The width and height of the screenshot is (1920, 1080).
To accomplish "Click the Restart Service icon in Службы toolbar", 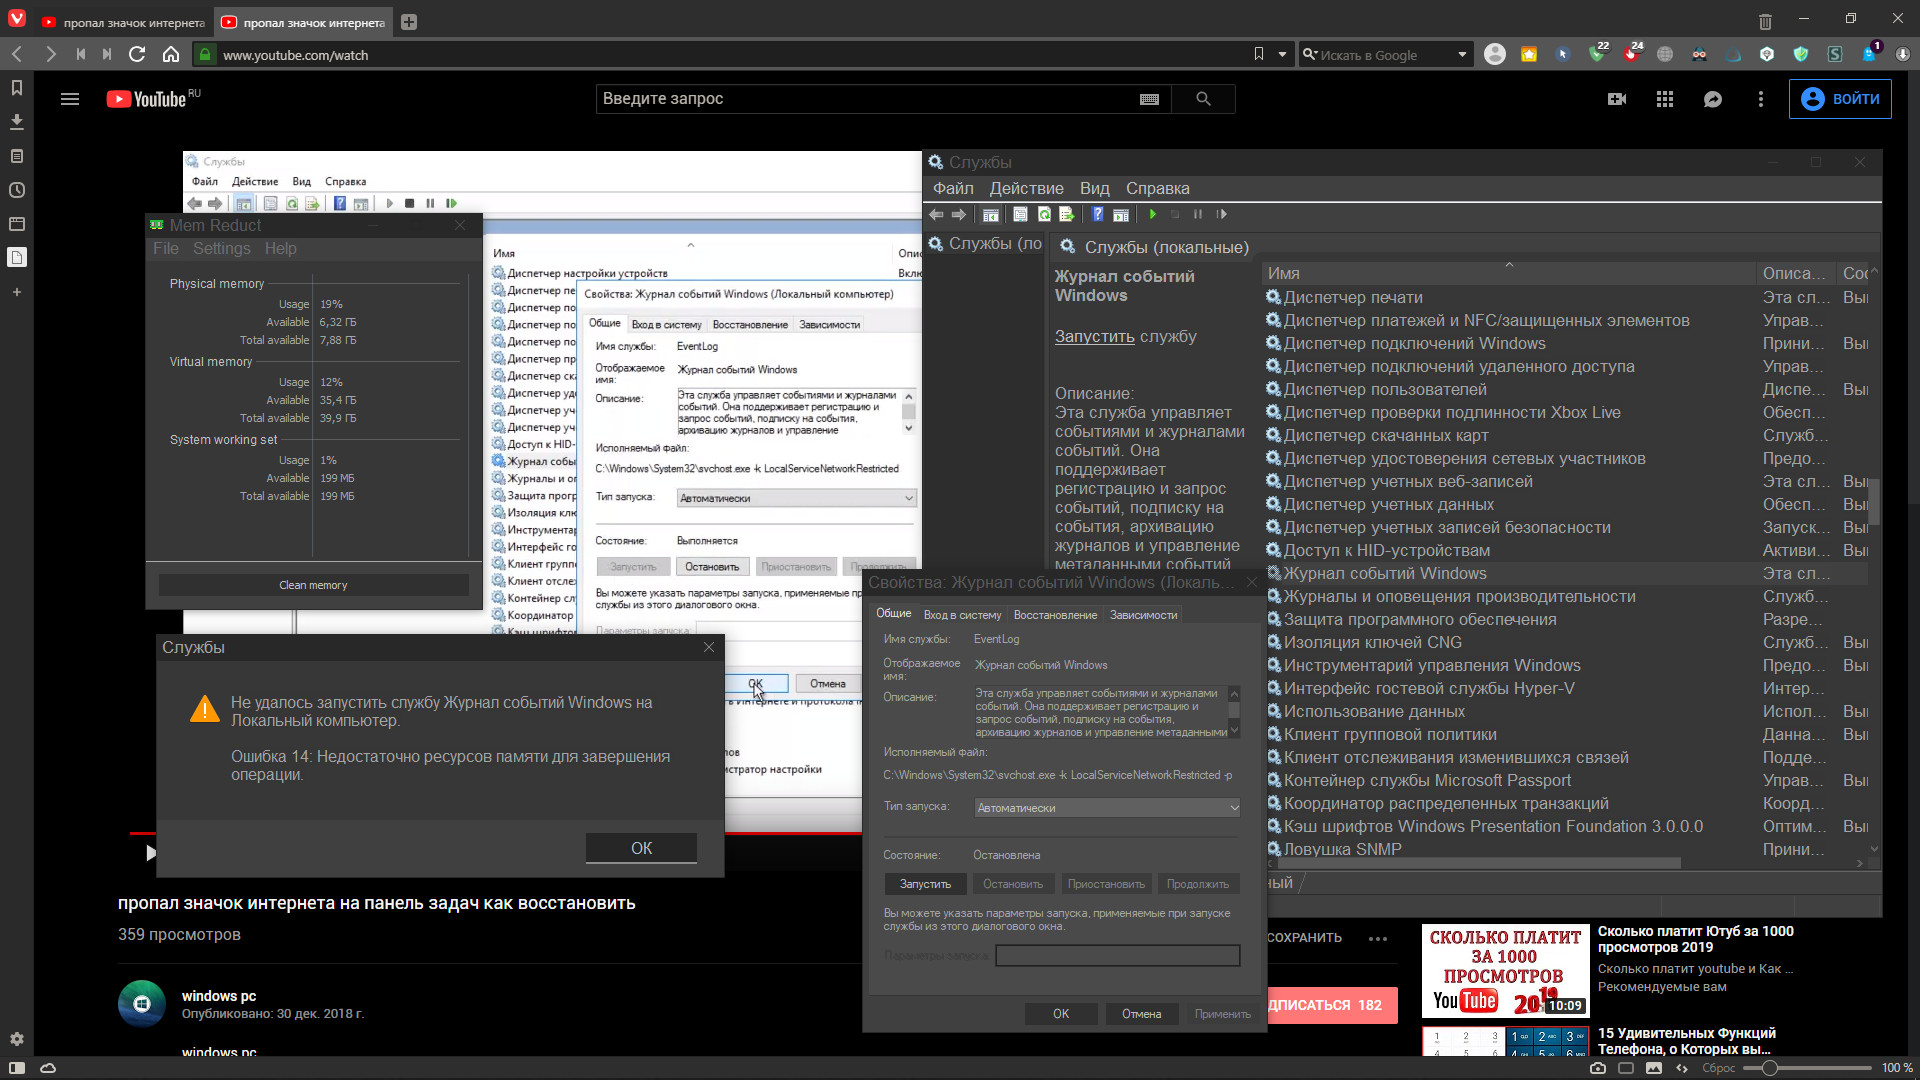I will tap(1222, 214).
